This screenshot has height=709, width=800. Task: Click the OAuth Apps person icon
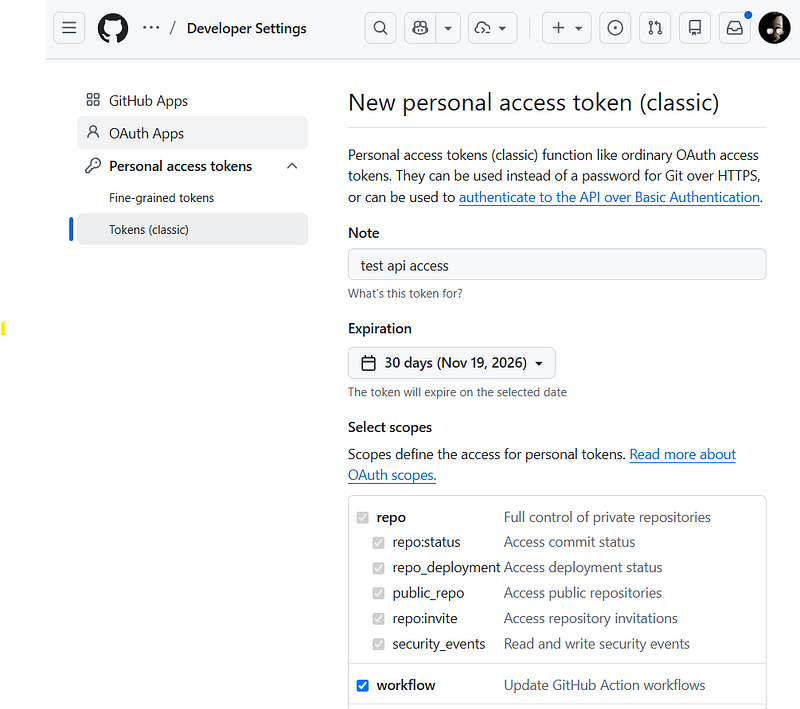(93, 132)
